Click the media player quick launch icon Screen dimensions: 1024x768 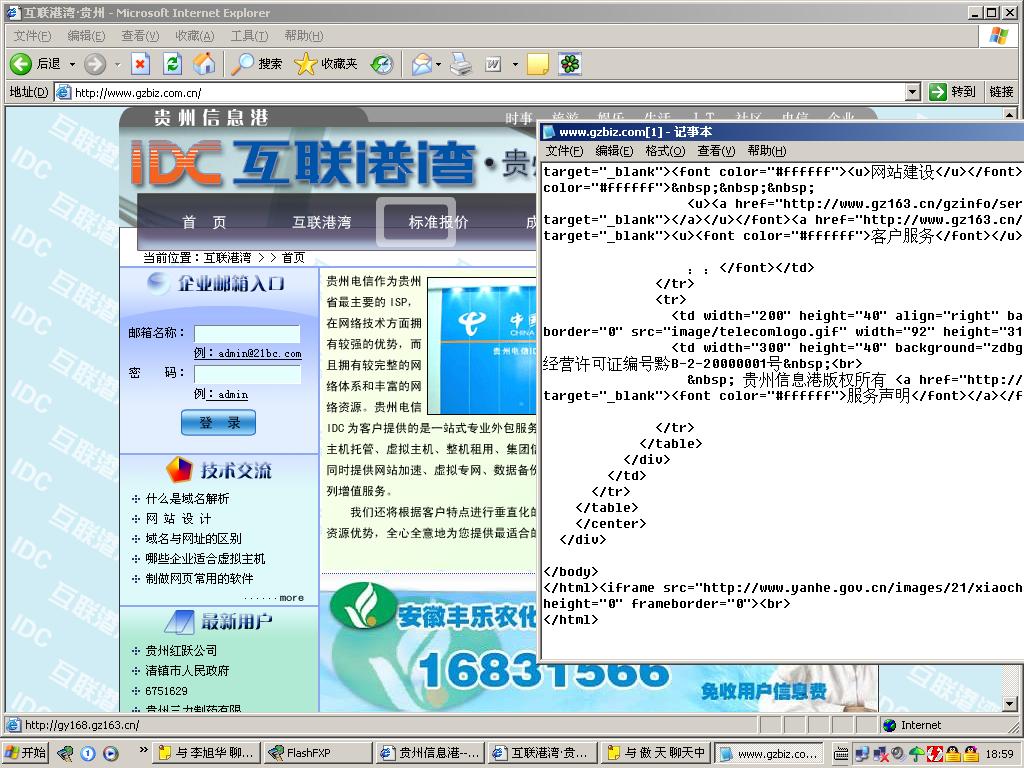(x=111, y=754)
